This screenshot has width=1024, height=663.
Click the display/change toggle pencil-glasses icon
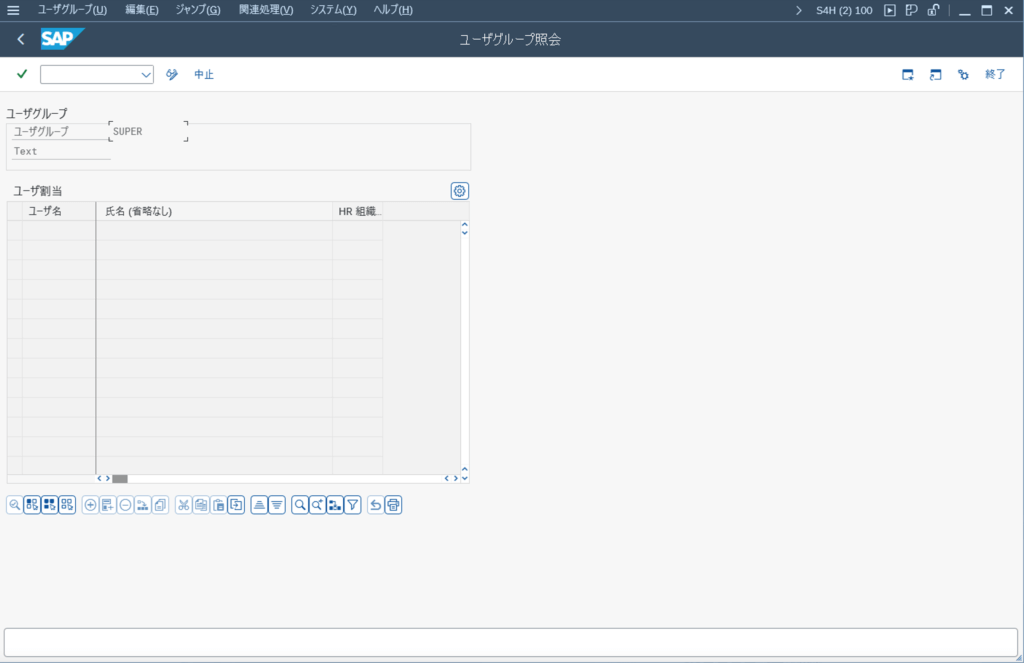[172, 74]
